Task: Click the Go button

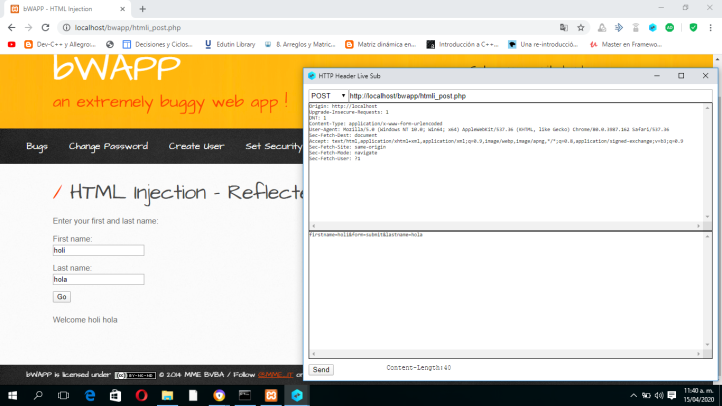Action: (x=62, y=297)
